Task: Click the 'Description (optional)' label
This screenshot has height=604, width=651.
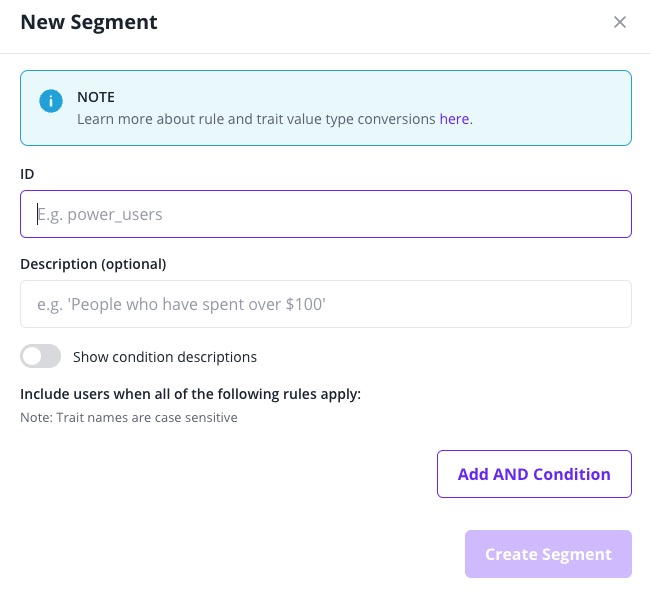Action: [x=93, y=264]
